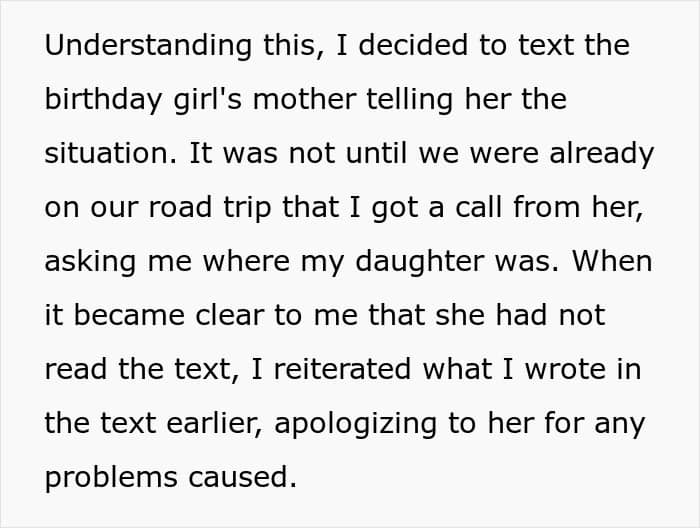Click the word "decided" in first line
This screenshot has width=700, height=528.
coord(413,45)
